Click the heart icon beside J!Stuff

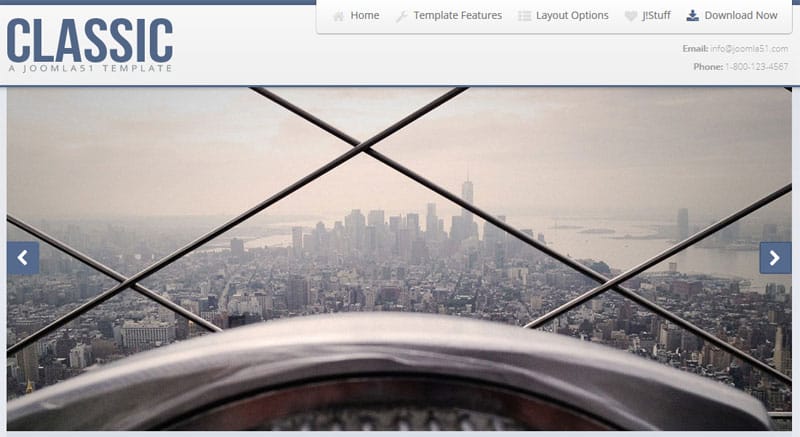630,16
